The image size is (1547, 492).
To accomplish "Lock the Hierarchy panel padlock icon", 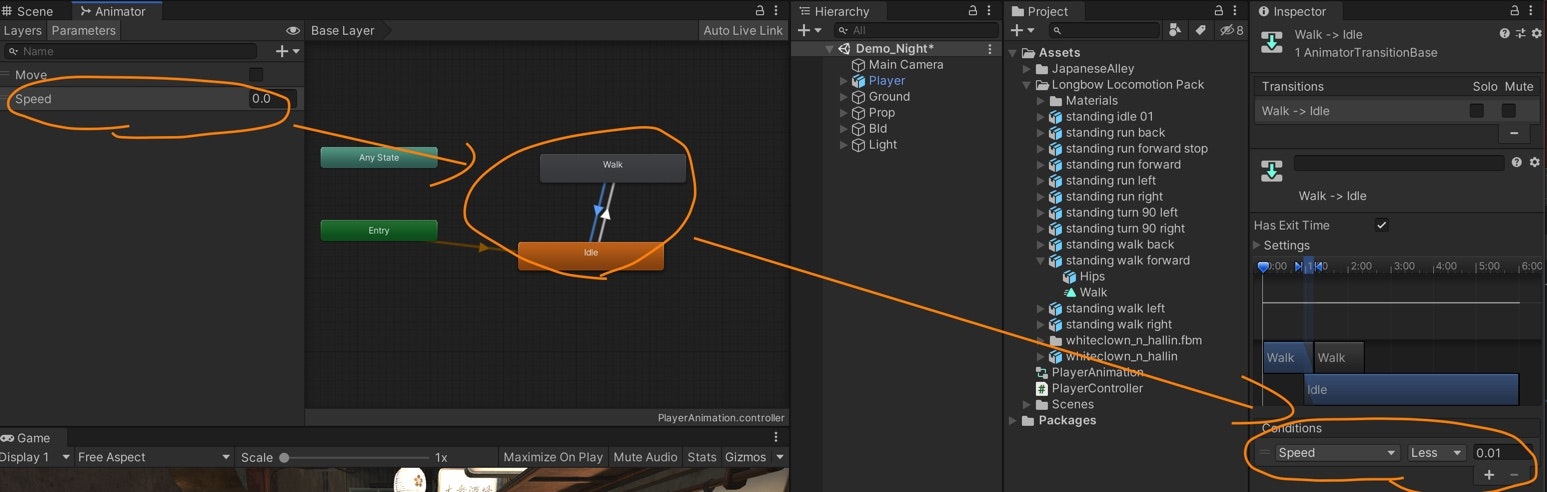I will tap(974, 11).
